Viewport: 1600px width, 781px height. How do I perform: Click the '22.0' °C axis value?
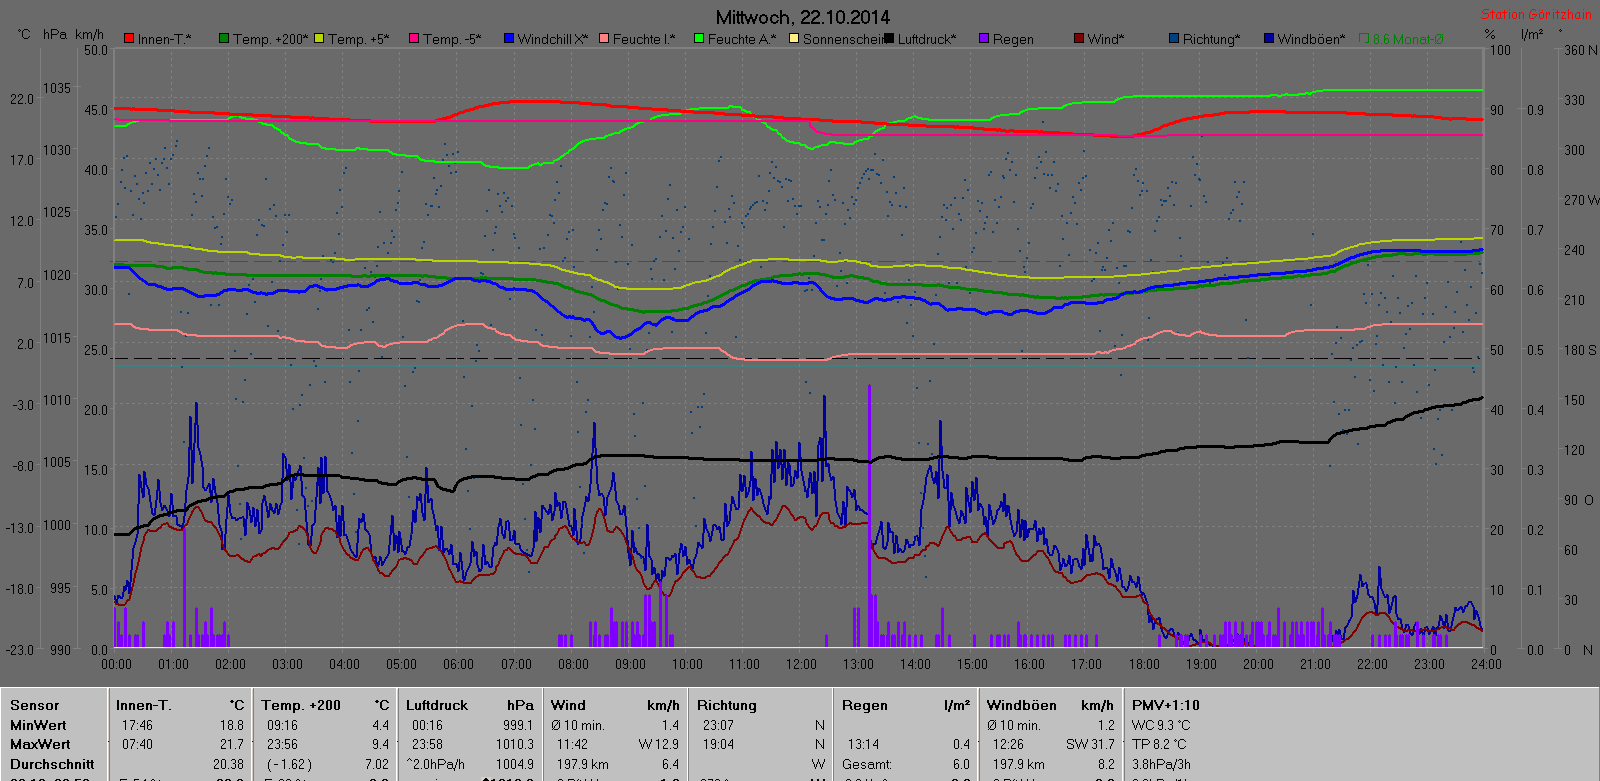[22, 99]
